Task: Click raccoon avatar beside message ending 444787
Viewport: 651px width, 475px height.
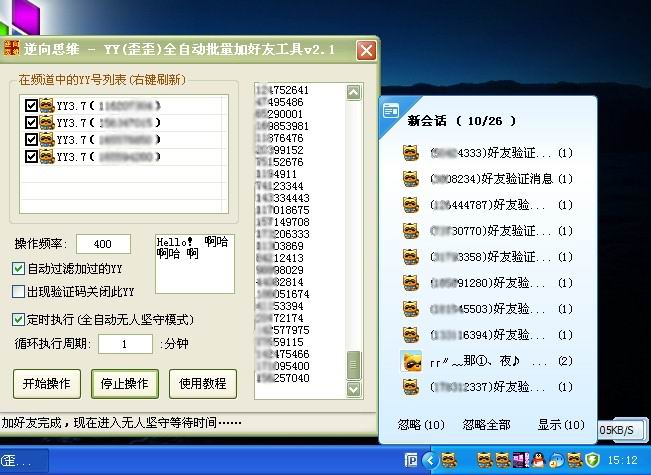Action: click(411, 205)
